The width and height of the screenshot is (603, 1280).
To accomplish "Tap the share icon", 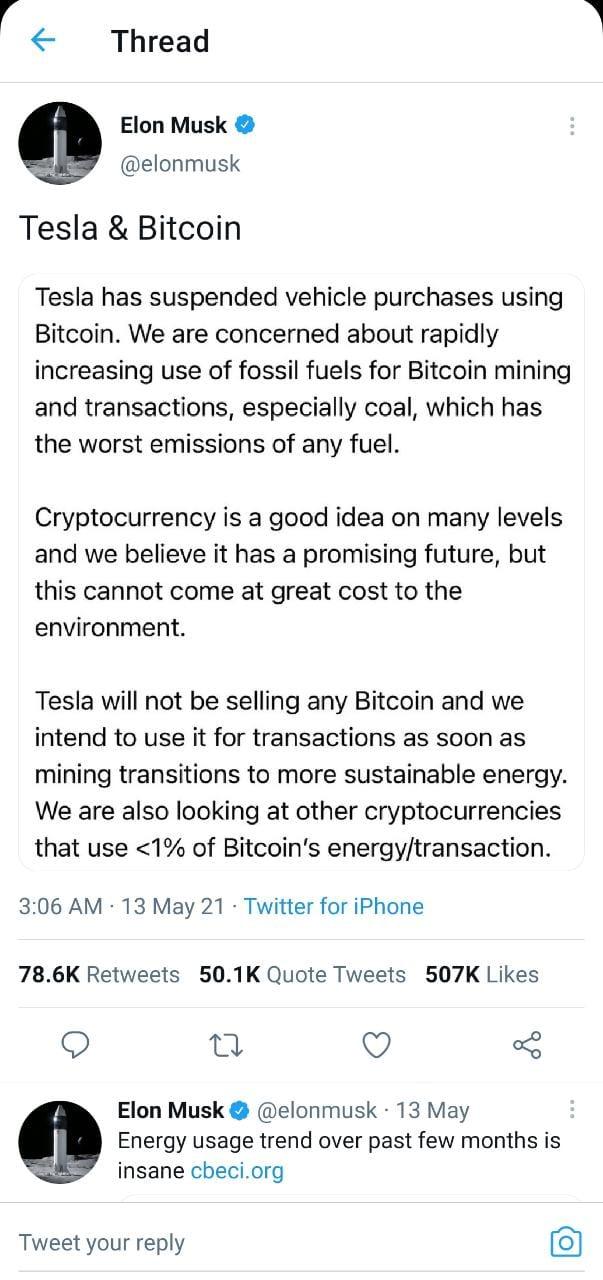I will 526,1045.
